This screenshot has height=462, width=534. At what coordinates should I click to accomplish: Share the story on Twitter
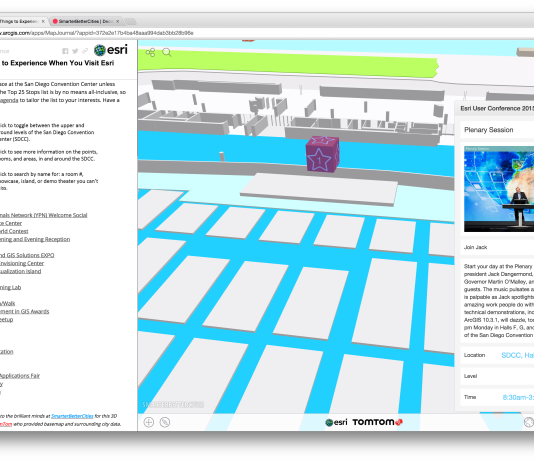pyautogui.click(x=75, y=51)
